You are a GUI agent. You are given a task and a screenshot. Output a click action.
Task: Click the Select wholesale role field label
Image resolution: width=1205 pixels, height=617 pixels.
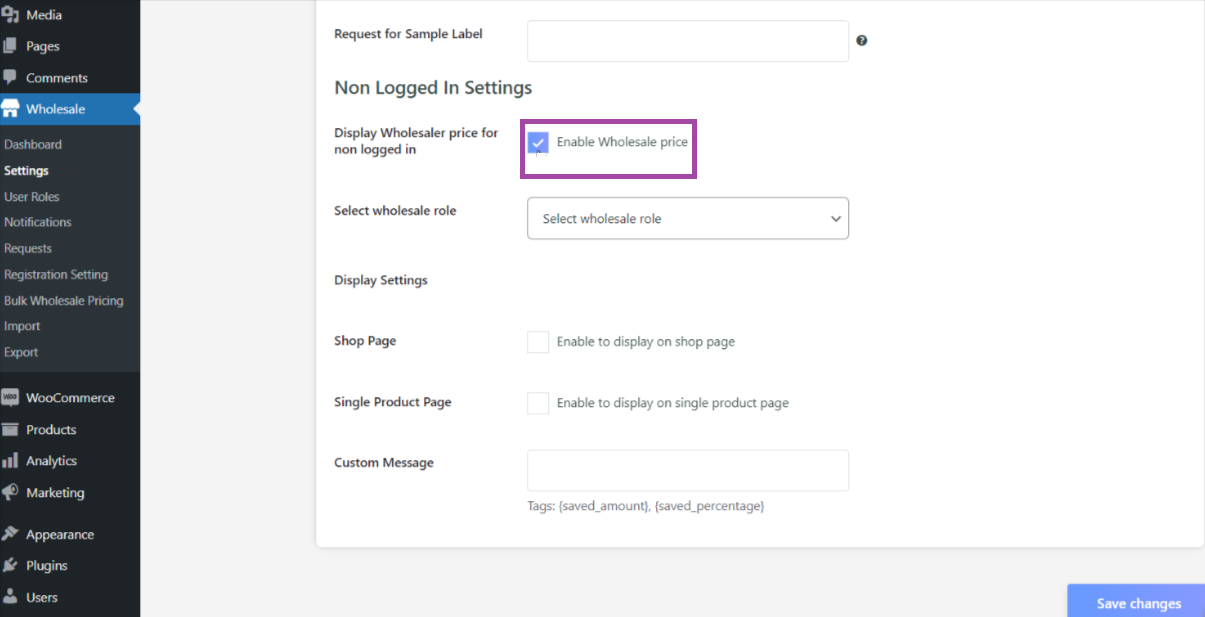tap(395, 211)
